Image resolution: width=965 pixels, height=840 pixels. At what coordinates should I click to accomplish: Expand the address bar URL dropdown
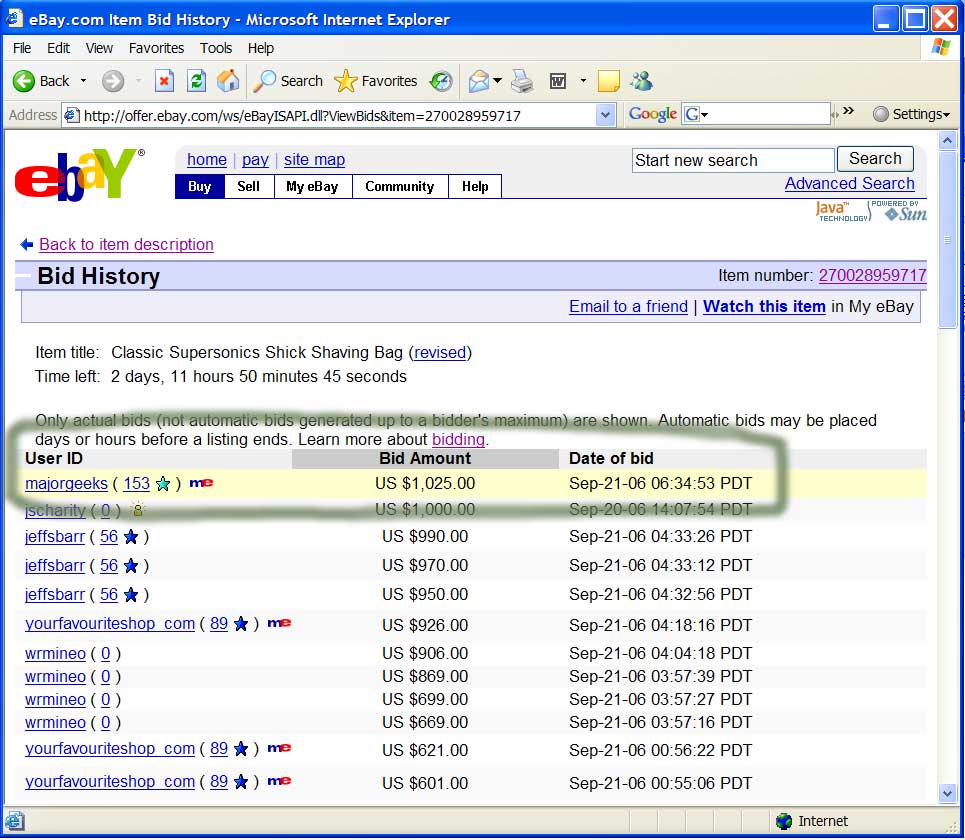point(605,115)
